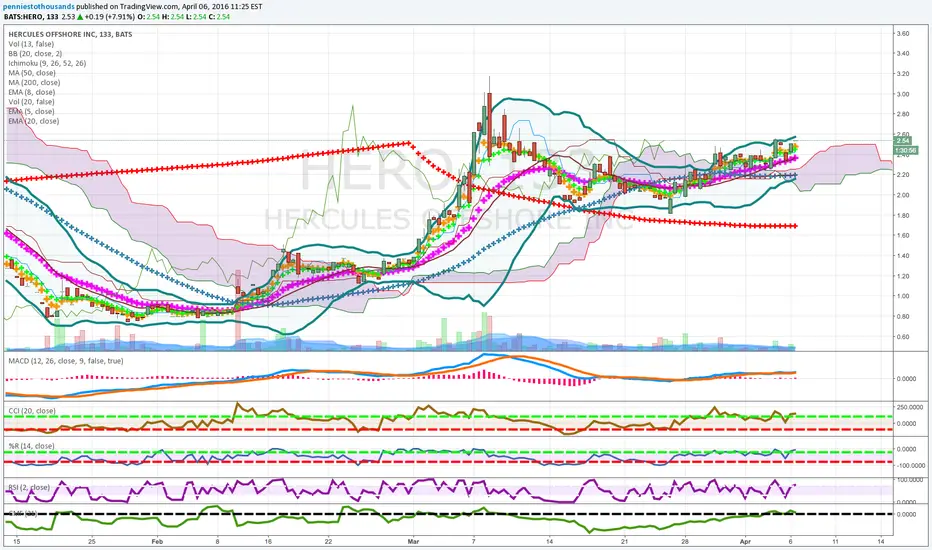Open the penniestothousands author link
Viewport: 932px width, 550px height.
[x=39, y=7]
